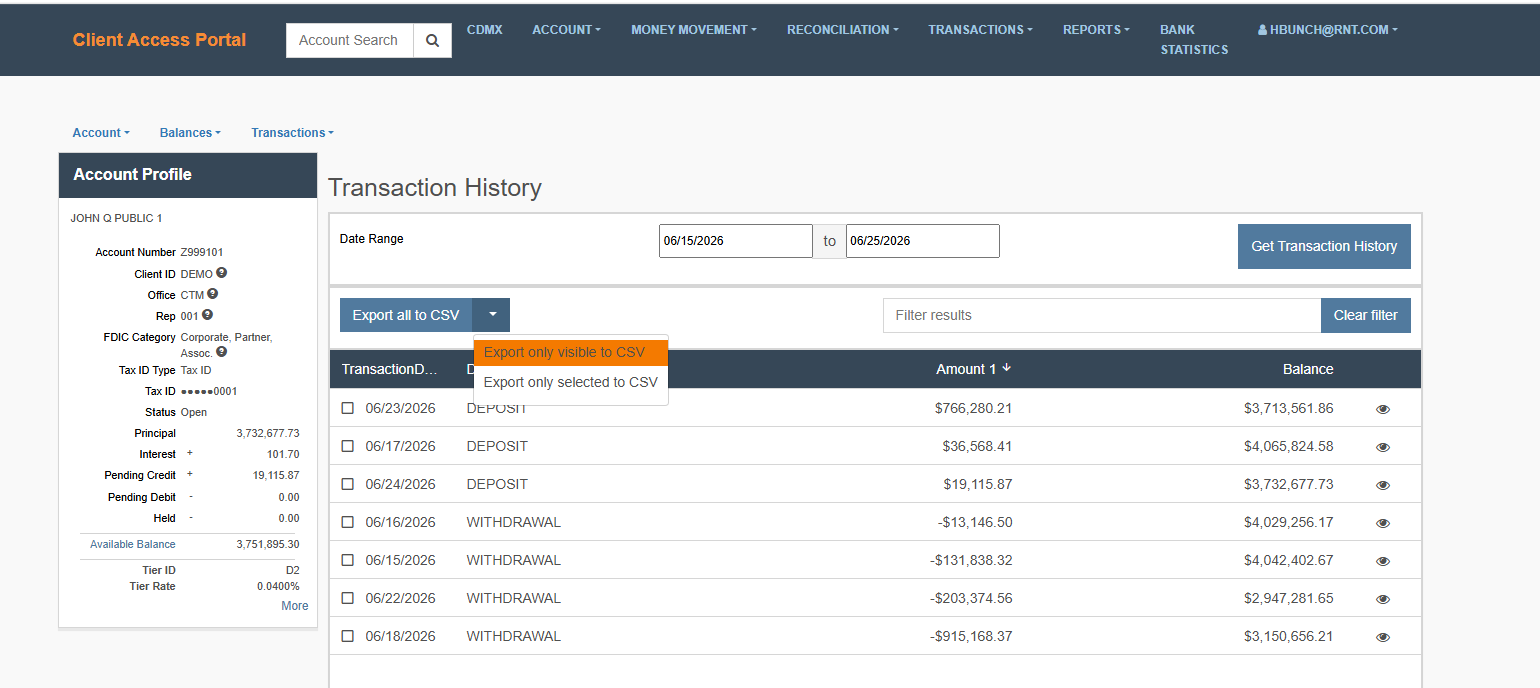Open the ACCOUNT top navigation dropdown
The width and height of the screenshot is (1540, 688).
566,30
